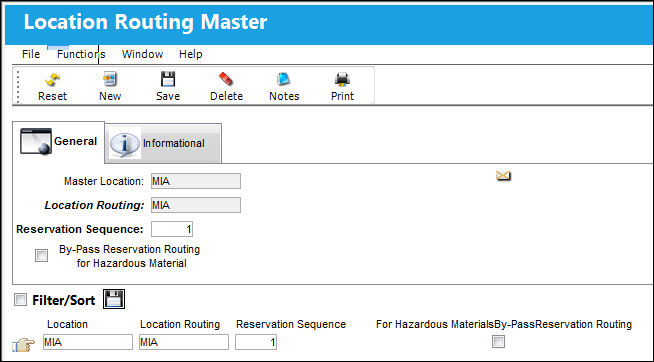Click the Reservation Sequence field in General tab
This screenshot has height=362, width=654.
(172, 229)
